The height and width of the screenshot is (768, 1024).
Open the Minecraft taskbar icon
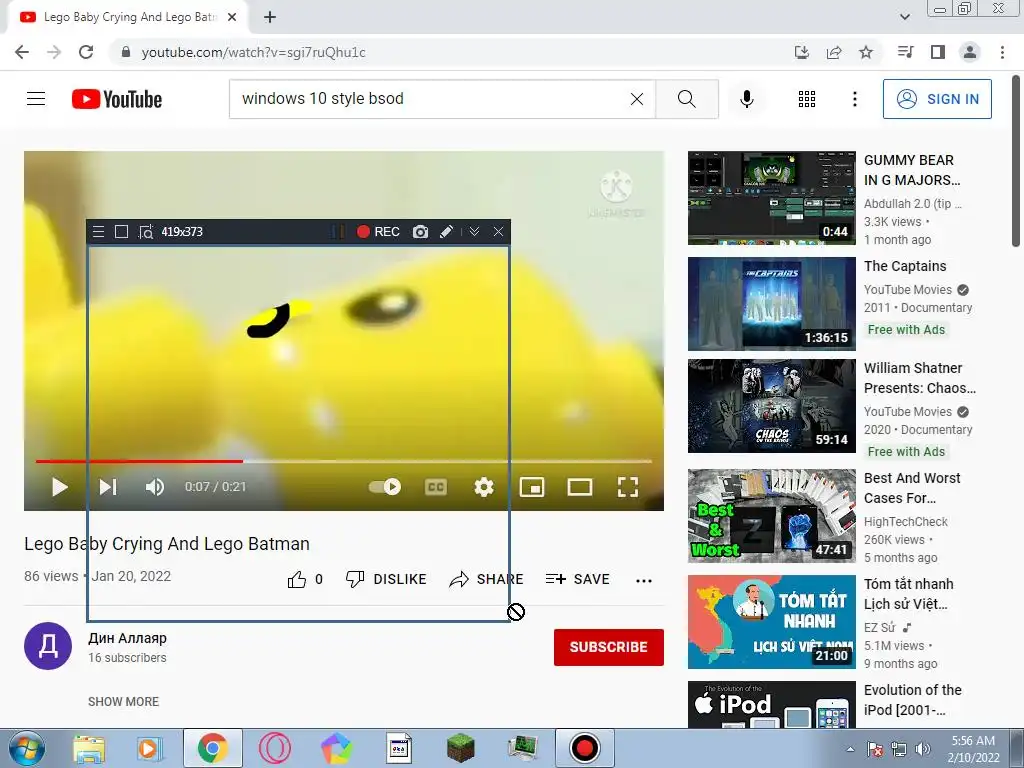[460, 748]
